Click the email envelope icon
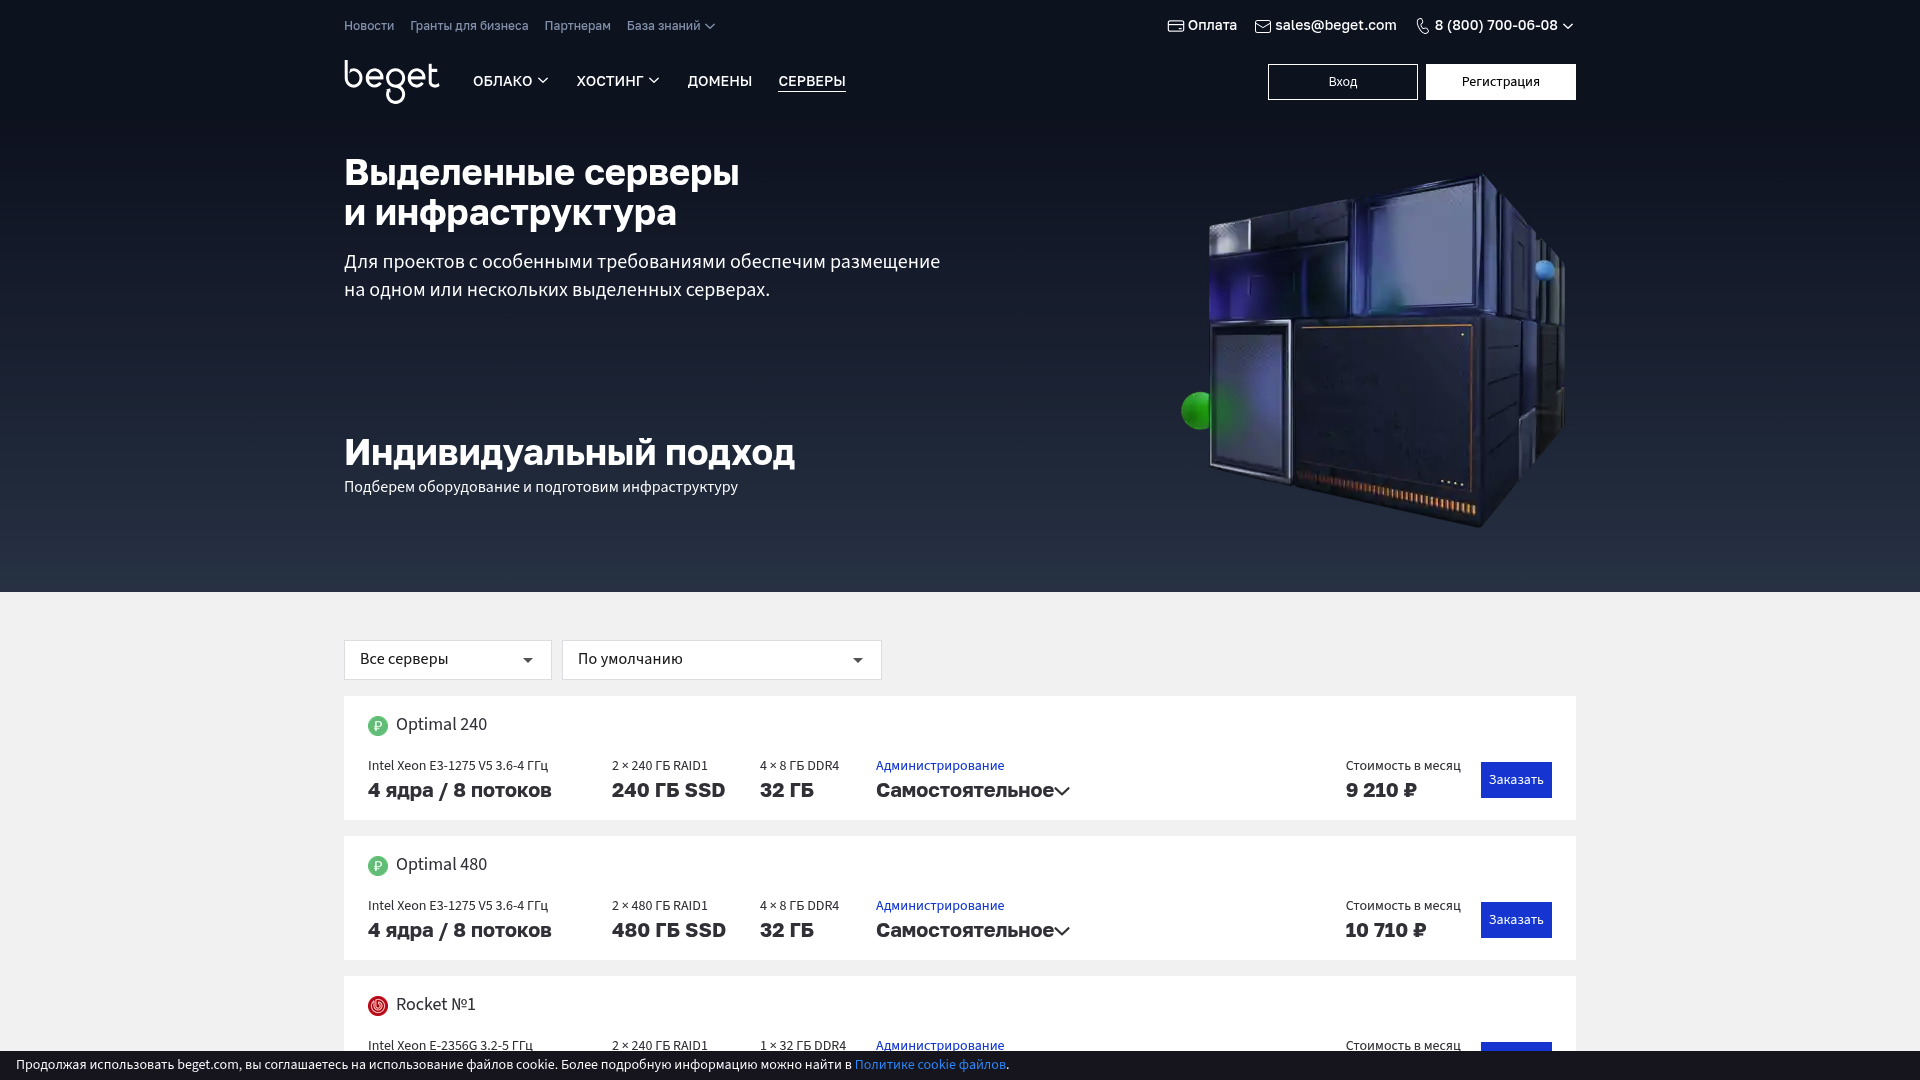Screen dimensions: 1920x1080 click(1263, 26)
